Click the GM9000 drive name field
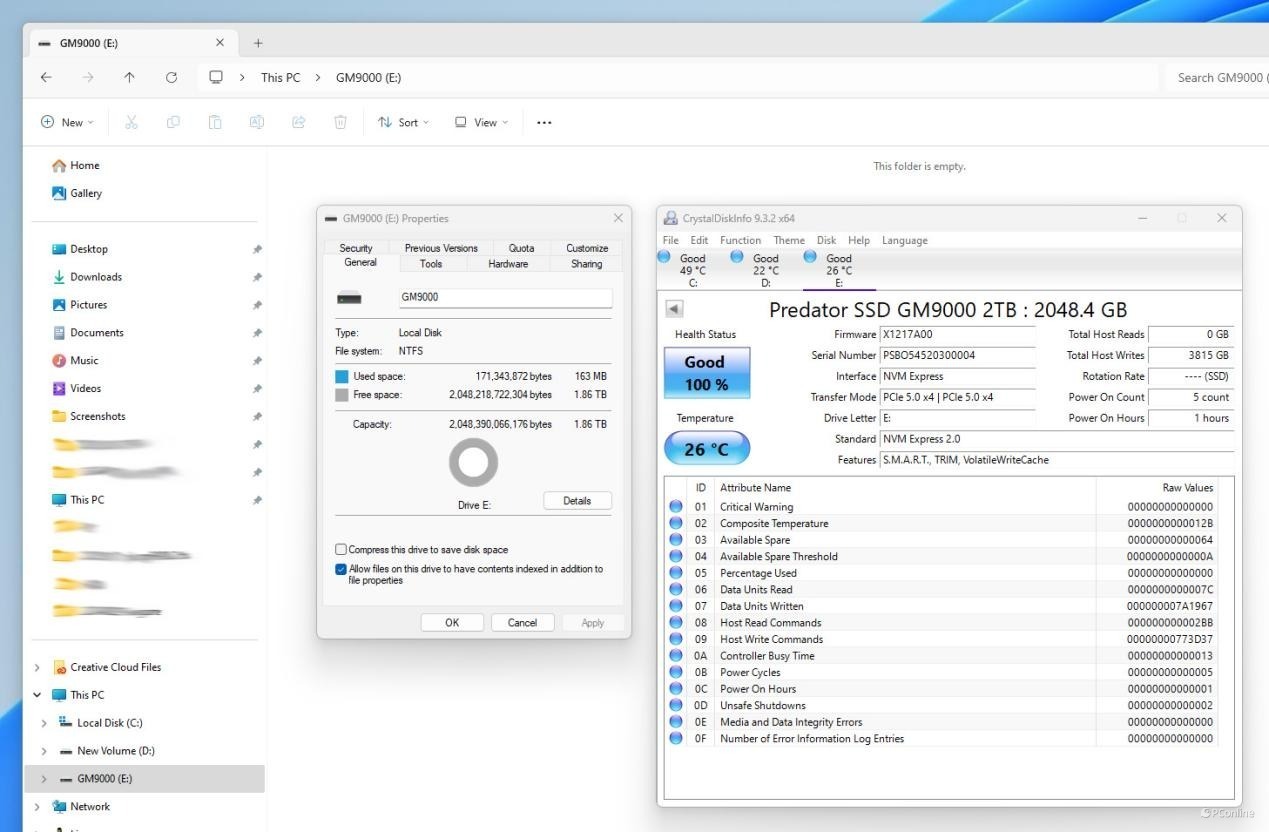 505,297
